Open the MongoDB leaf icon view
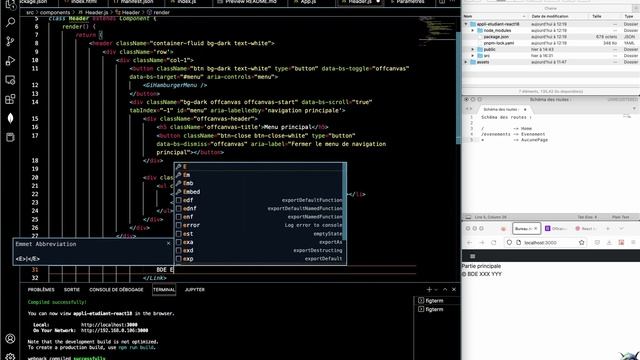The width and height of the screenshot is (640, 360). pyautogui.click(x=10, y=118)
